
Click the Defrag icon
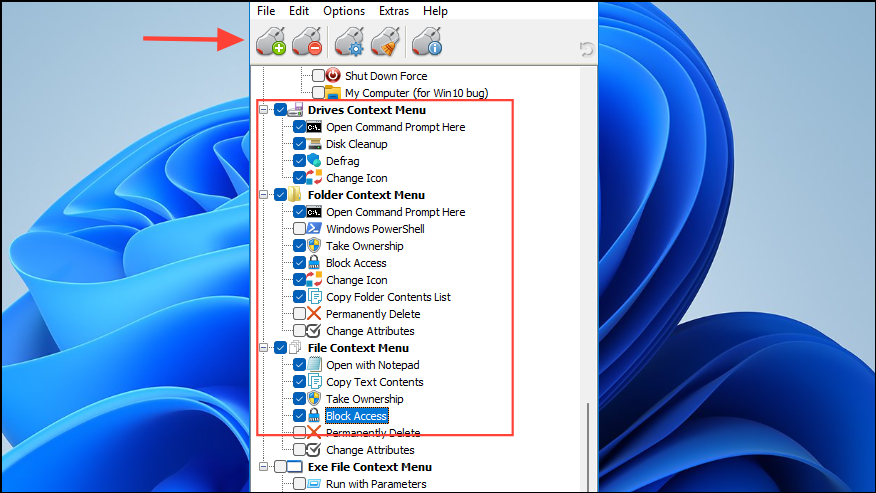(x=315, y=160)
